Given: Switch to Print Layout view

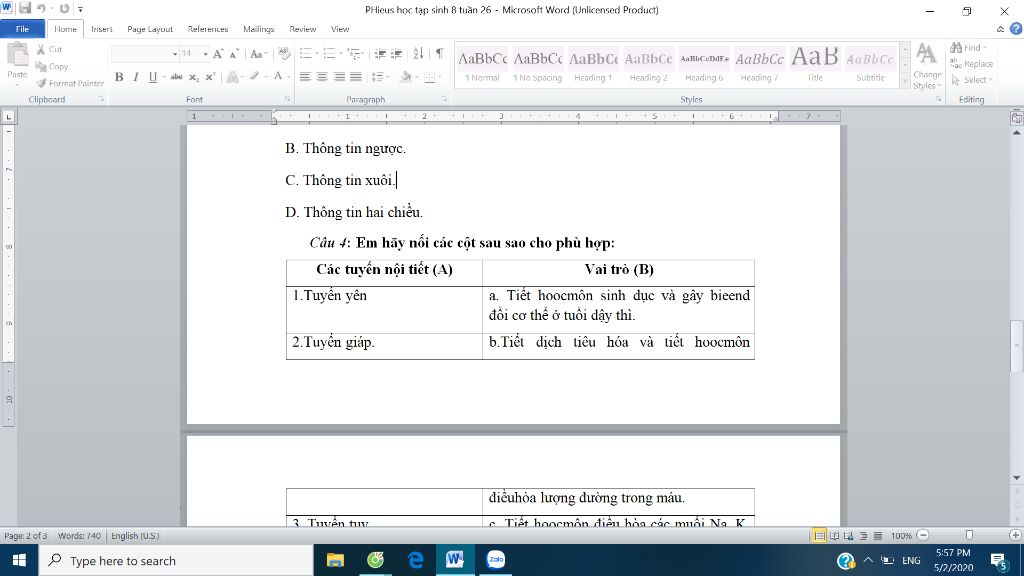Looking at the screenshot, I should tap(819, 536).
